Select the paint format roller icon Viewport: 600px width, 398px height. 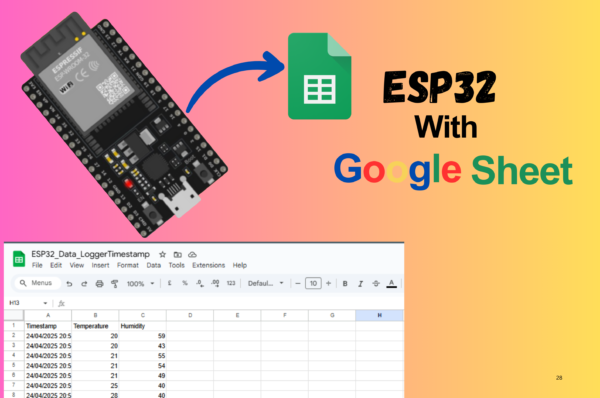tap(114, 284)
